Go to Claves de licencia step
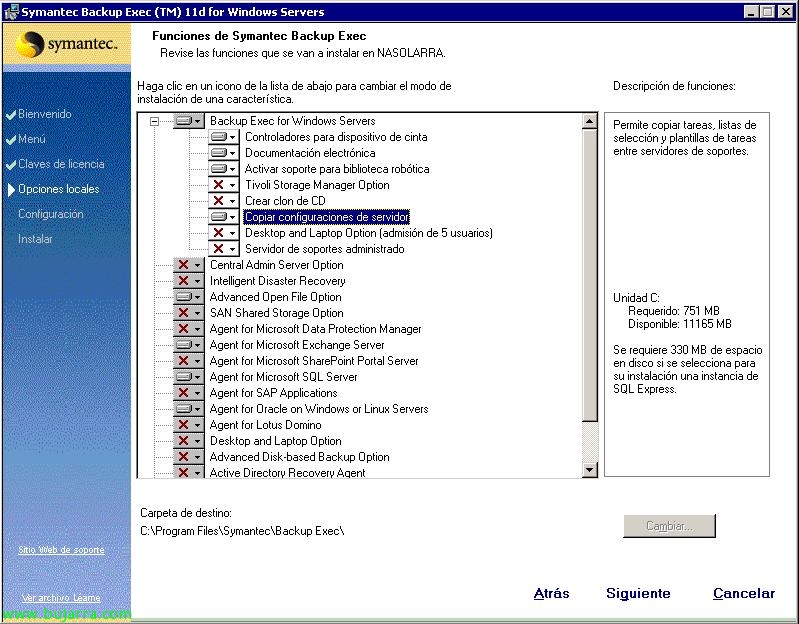This screenshot has width=799, height=624. coord(61,164)
